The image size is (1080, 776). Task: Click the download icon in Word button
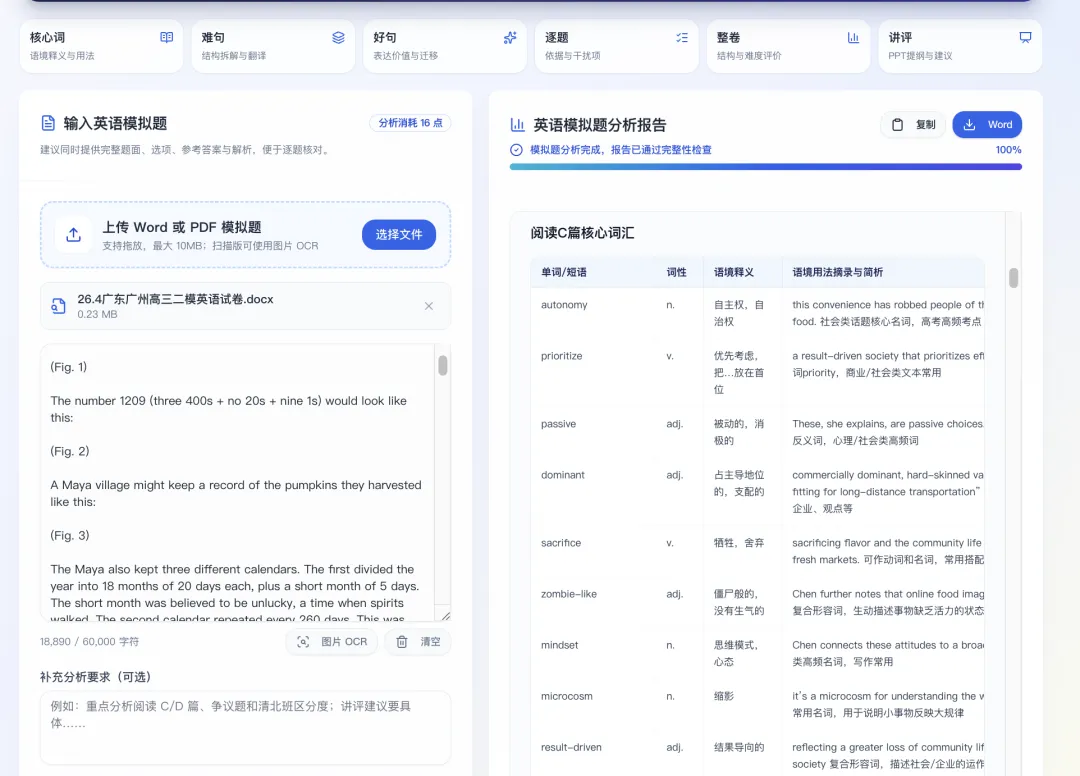tap(969, 125)
